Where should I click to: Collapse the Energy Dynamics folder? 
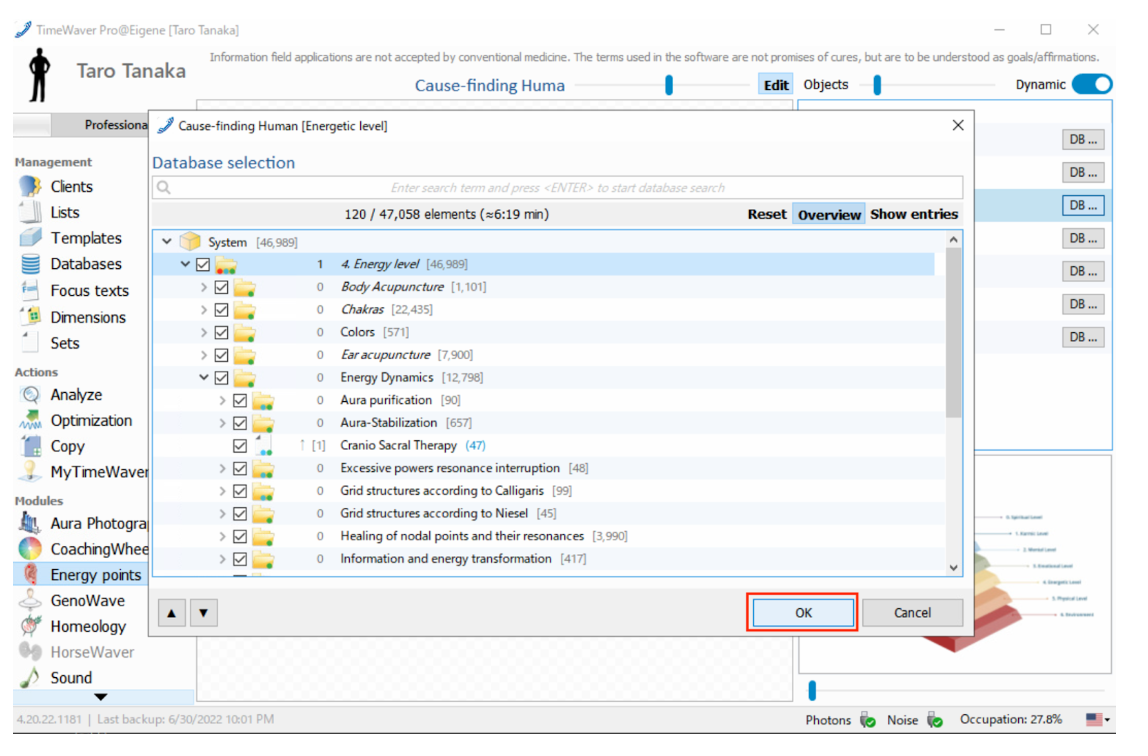pos(204,378)
